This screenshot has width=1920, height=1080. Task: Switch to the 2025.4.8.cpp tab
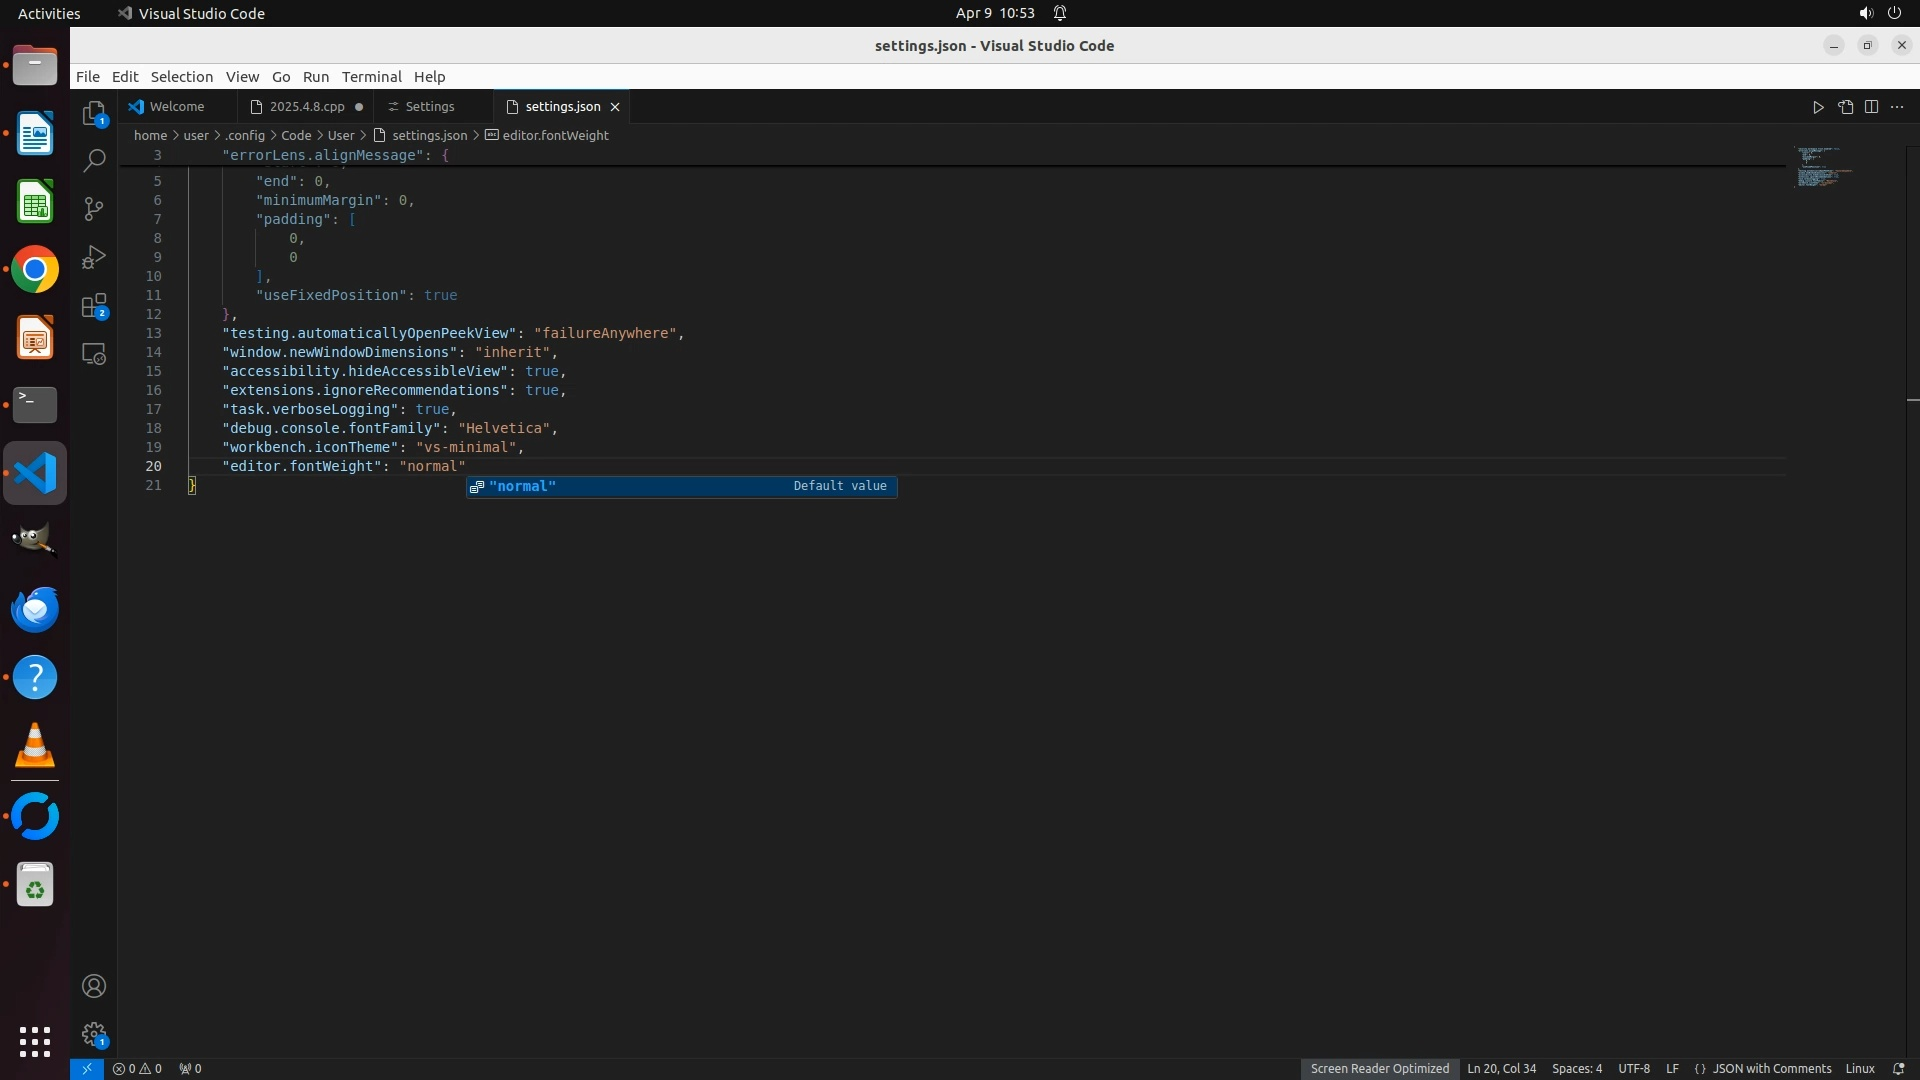[306, 107]
